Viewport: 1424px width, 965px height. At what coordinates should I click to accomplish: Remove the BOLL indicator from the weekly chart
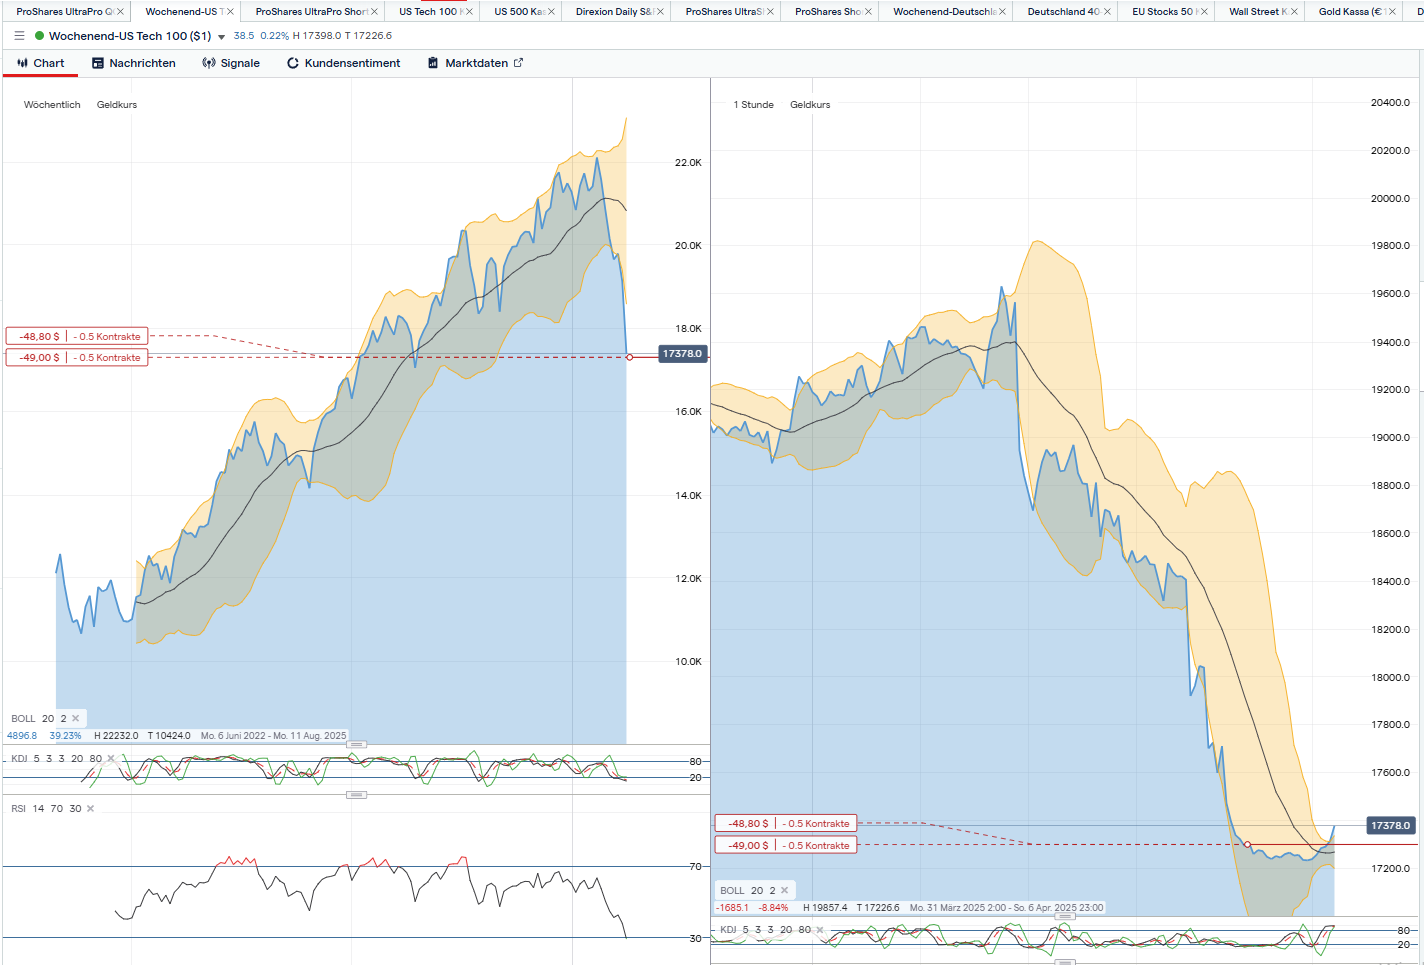point(76,719)
